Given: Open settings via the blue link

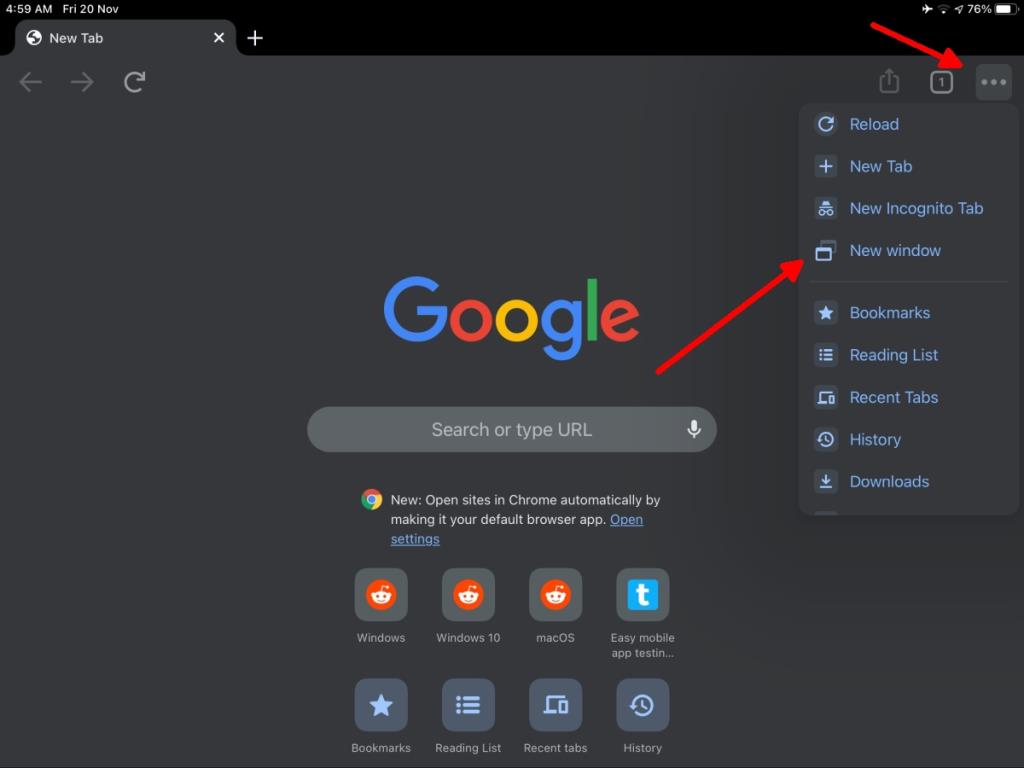Looking at the screenshot, I should tap(626, 519).
